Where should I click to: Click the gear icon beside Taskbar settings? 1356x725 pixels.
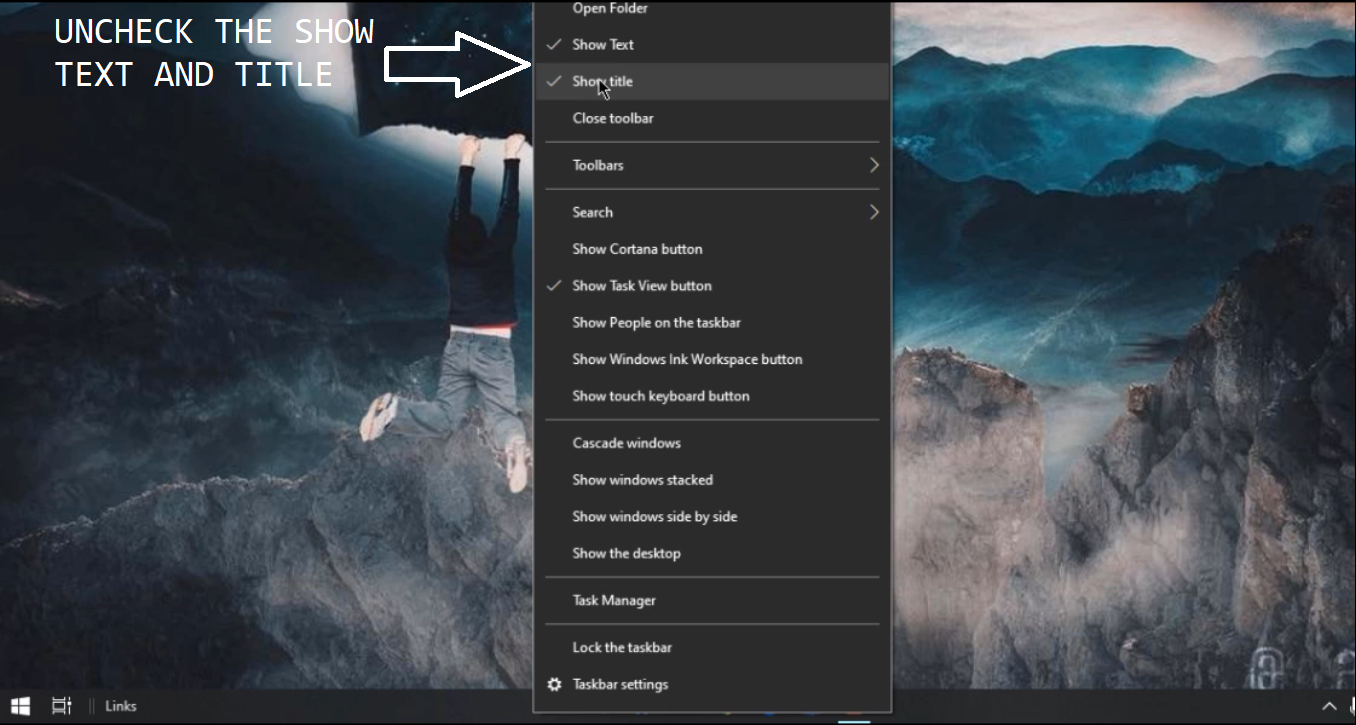point(554,684)
